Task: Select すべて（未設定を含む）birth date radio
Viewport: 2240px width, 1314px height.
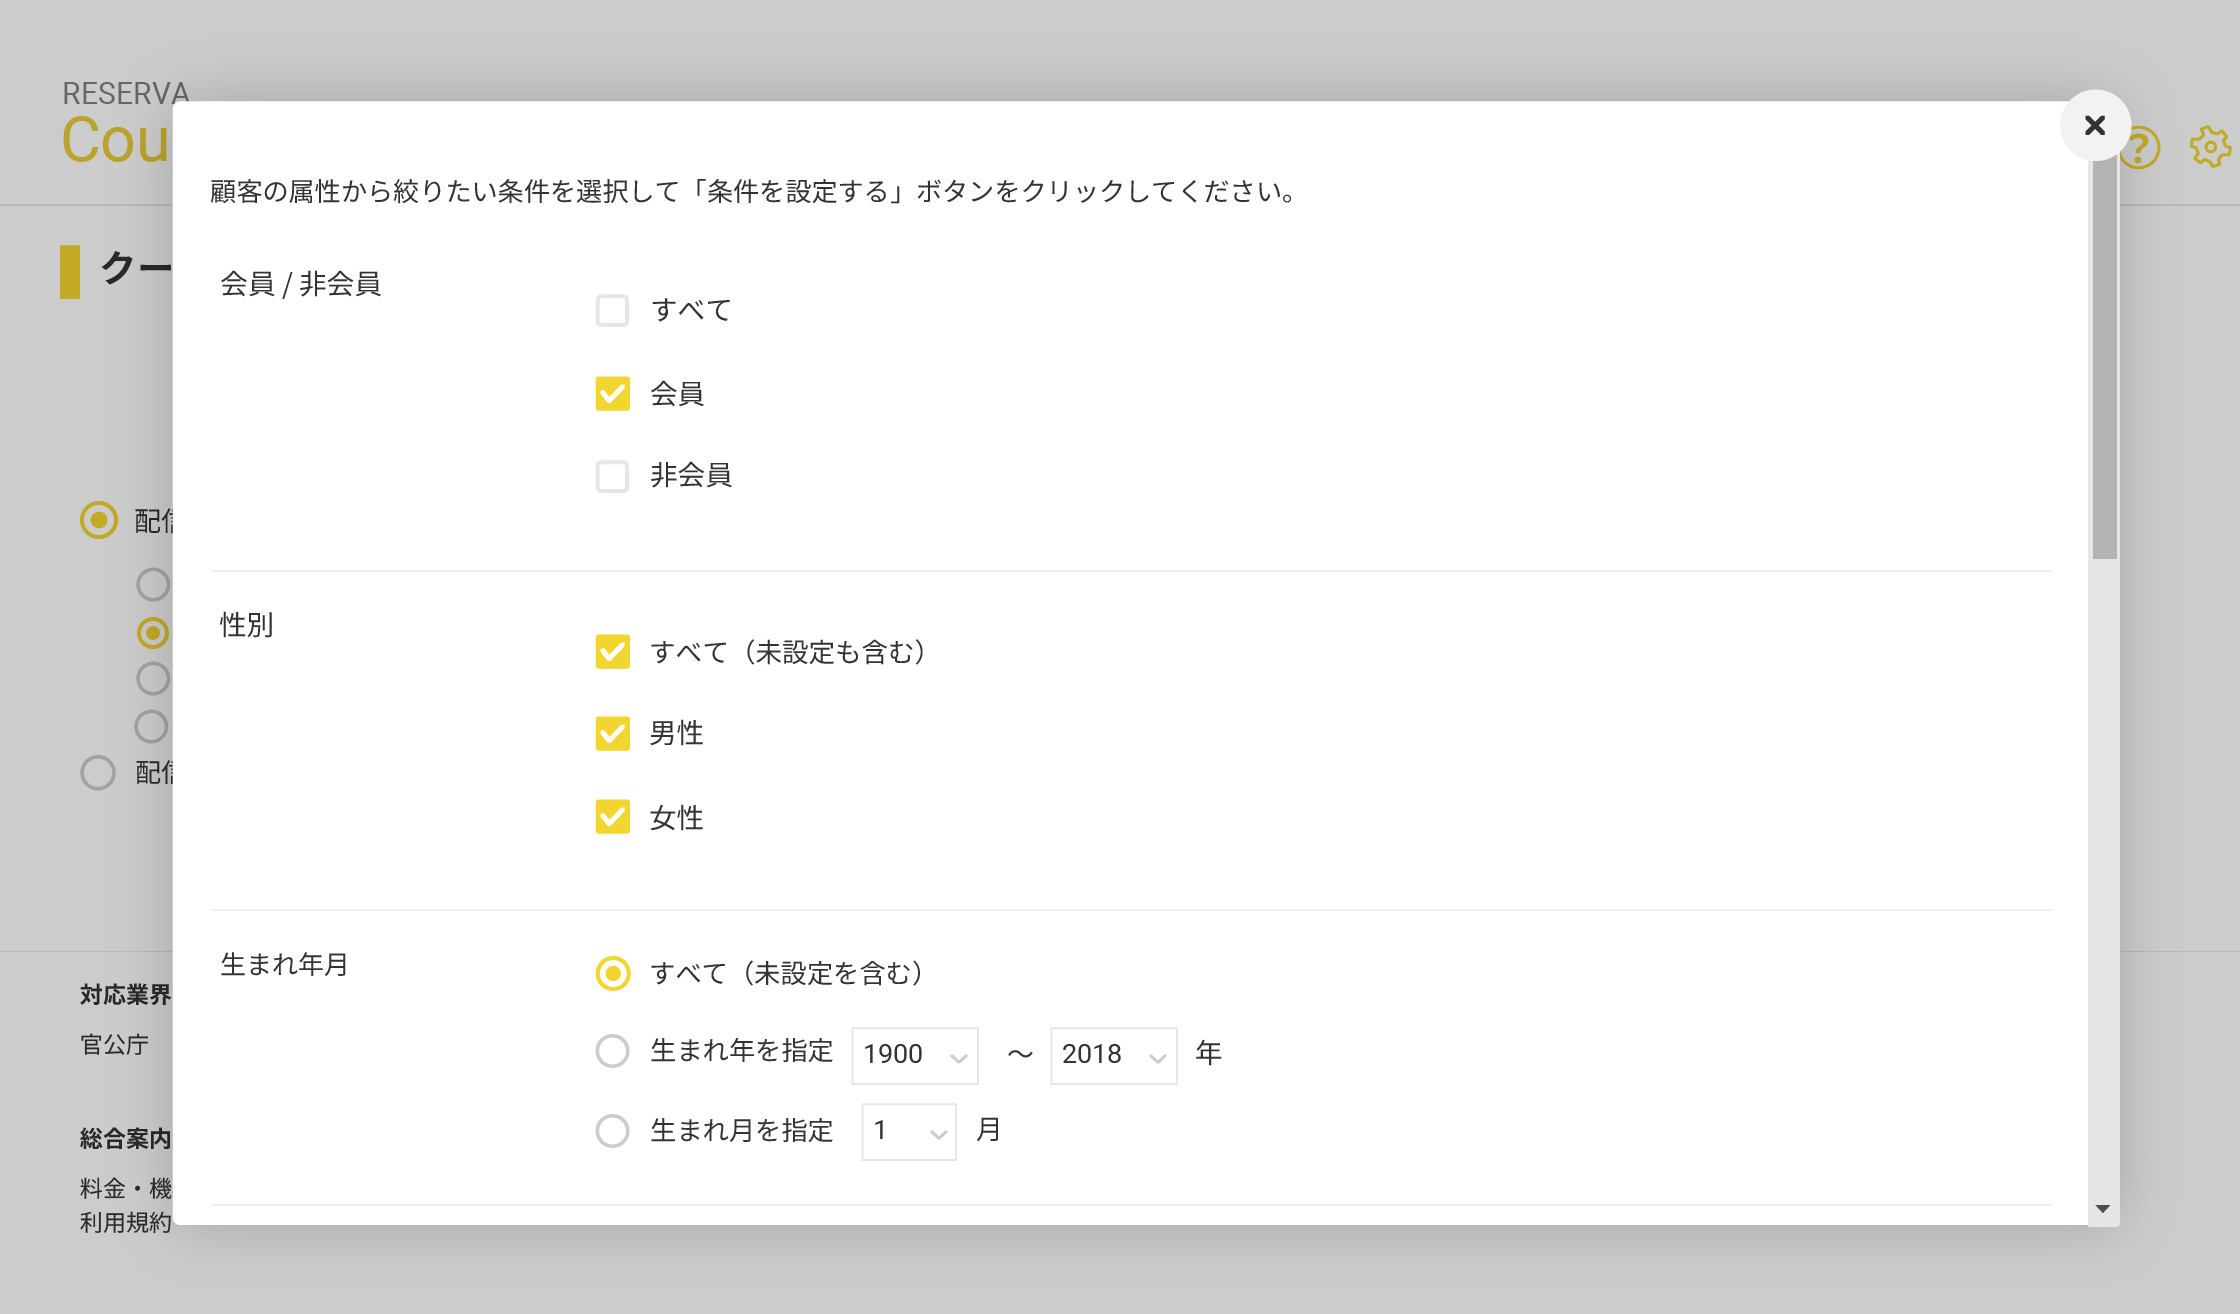Action: 612,973
